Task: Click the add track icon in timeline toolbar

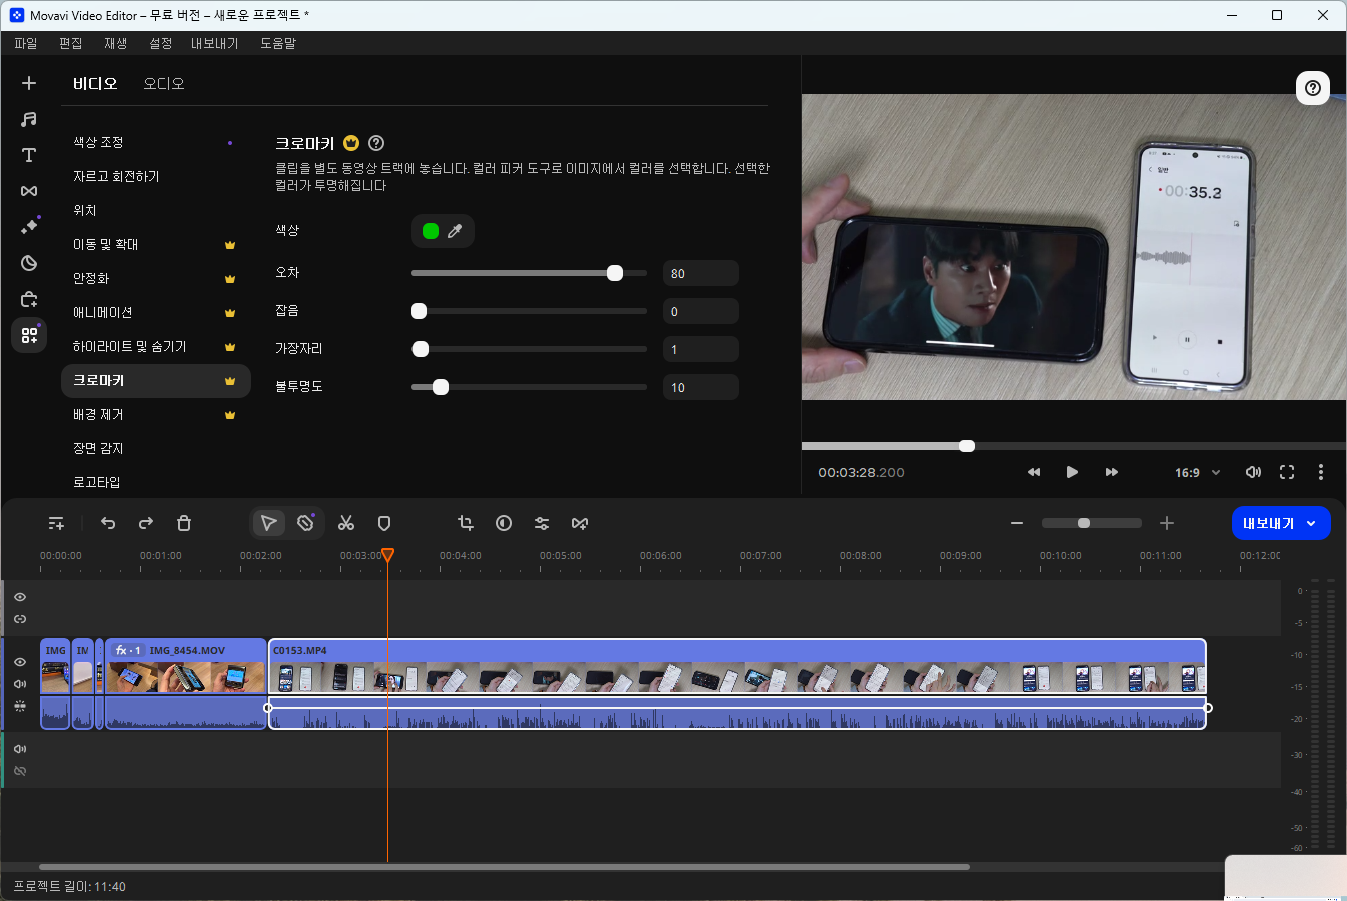Action: coord(56,523)
